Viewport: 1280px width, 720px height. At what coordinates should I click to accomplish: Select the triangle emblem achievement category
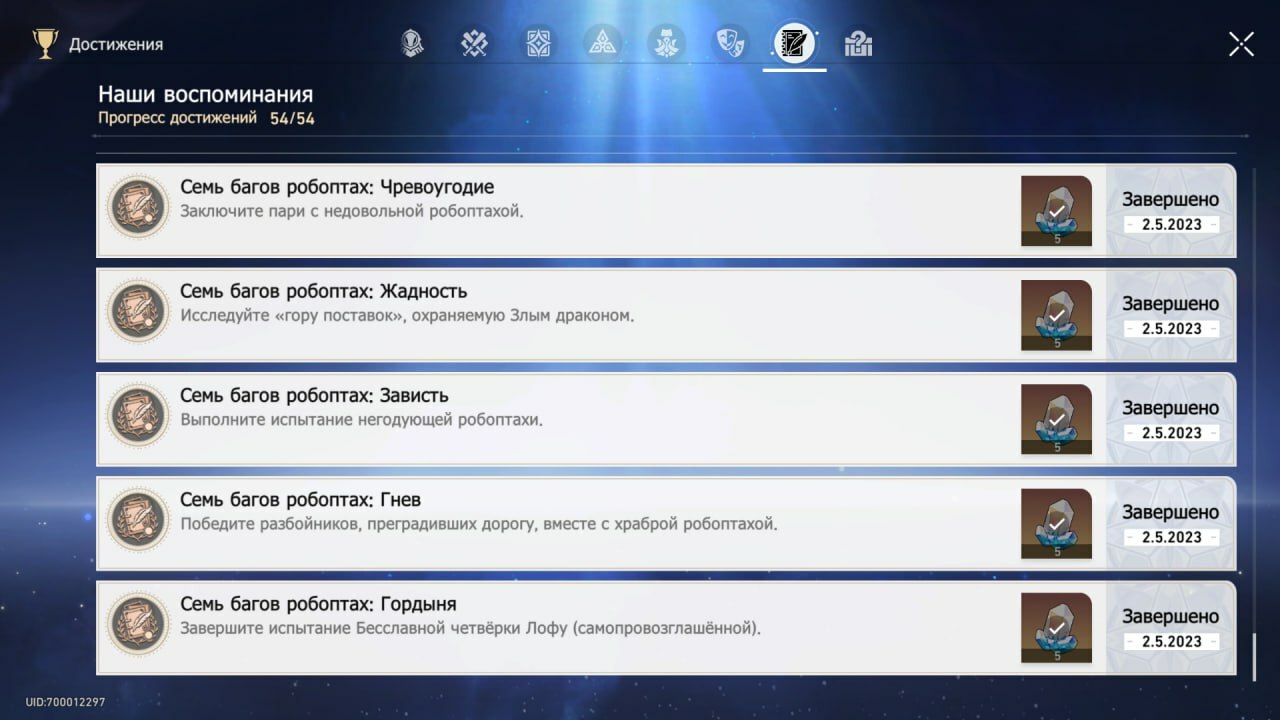[x=603, y=44]
